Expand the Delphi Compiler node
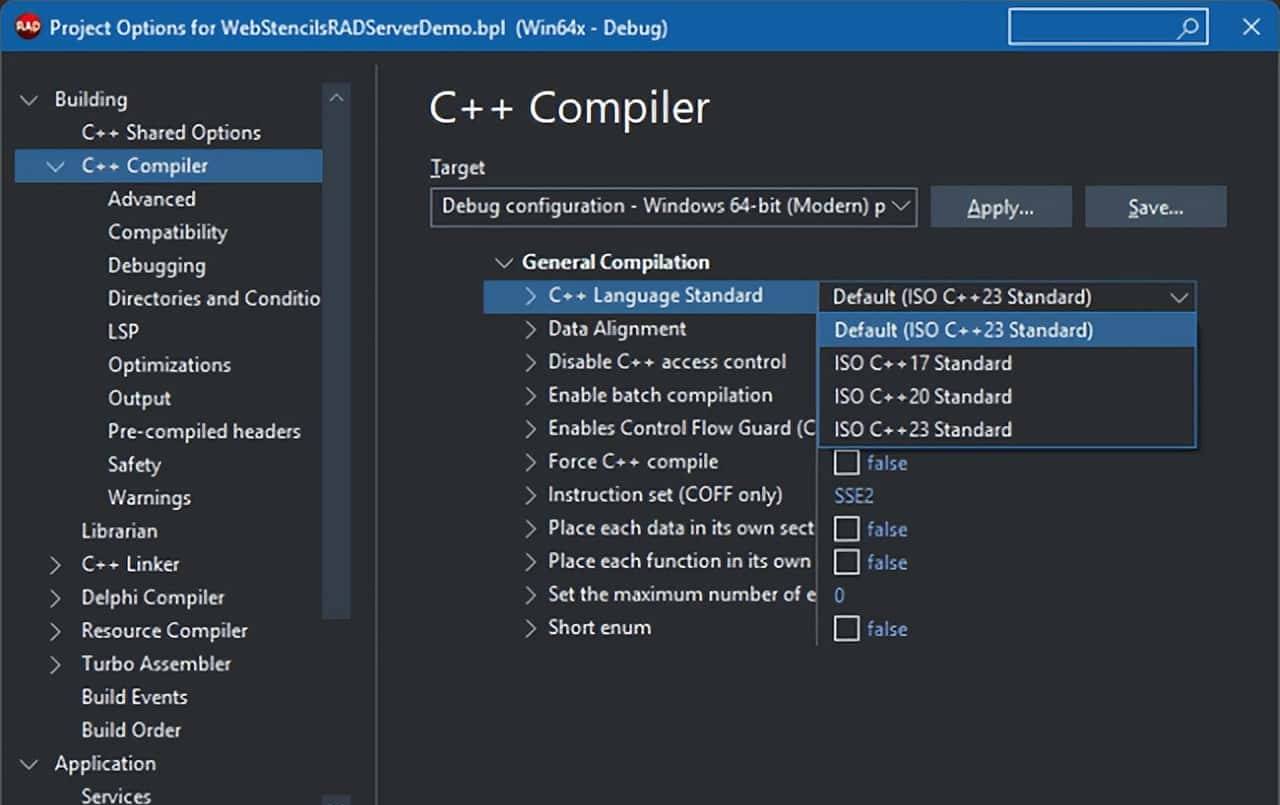 click(x=57, y=598)
